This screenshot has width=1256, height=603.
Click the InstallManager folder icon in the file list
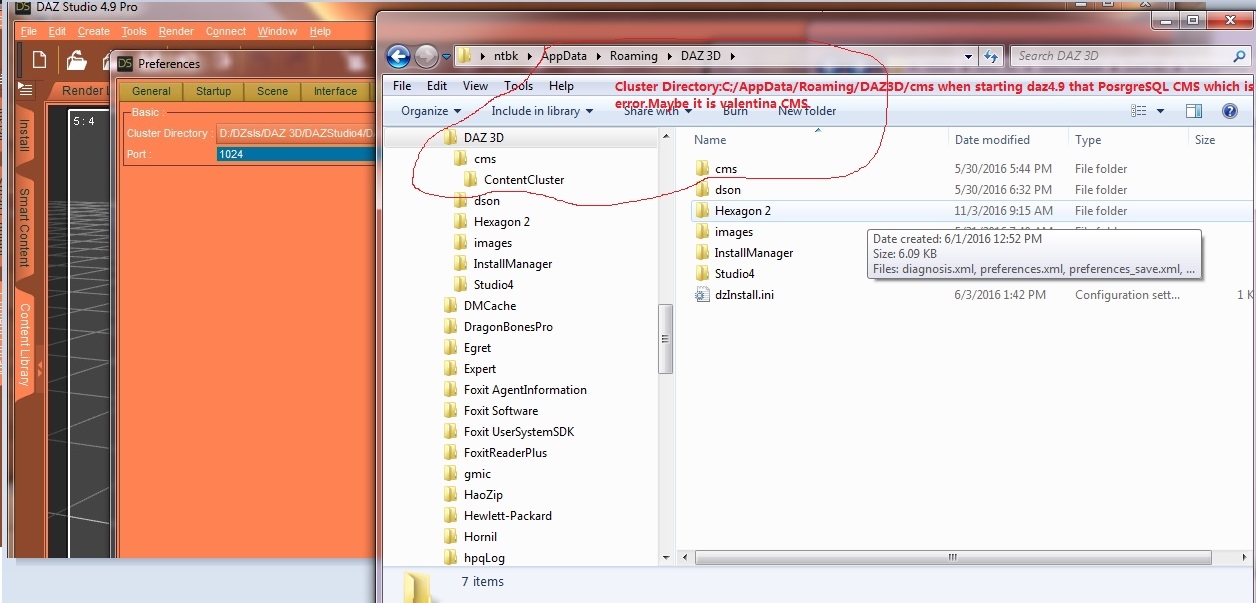pyautogui.click(x=702, y=252)
